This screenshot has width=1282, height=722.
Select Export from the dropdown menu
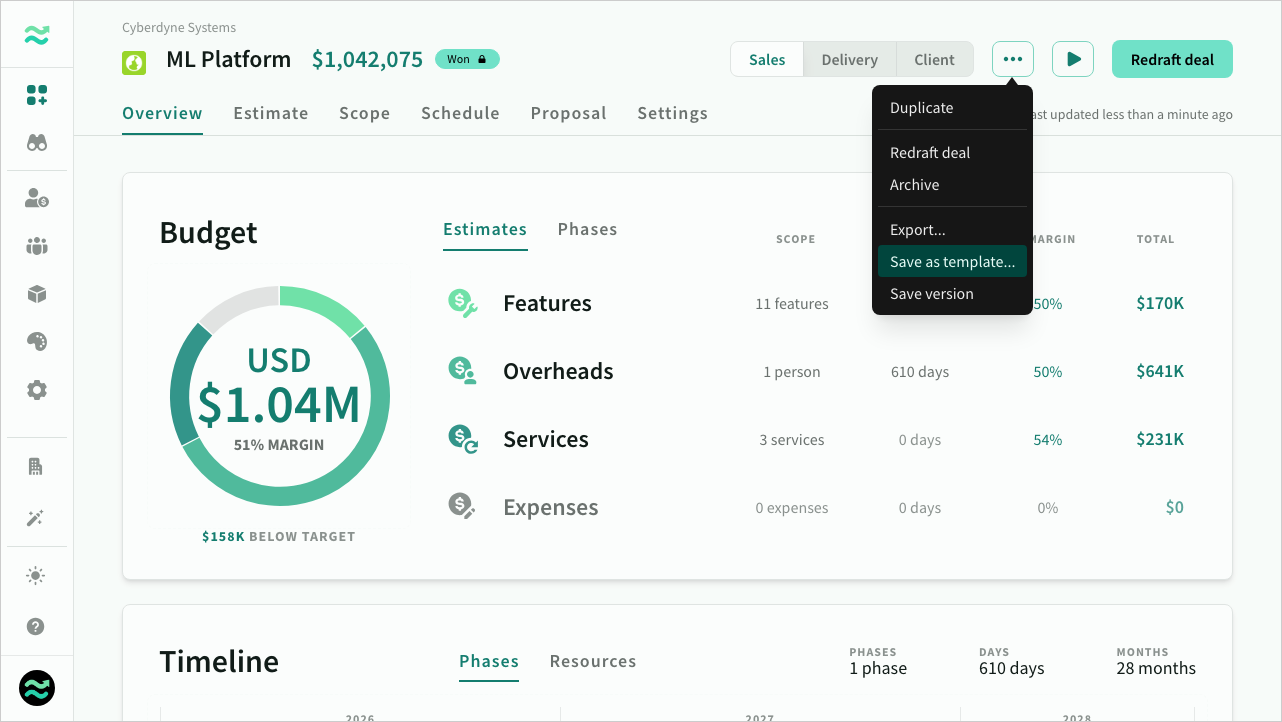point(917,230)
